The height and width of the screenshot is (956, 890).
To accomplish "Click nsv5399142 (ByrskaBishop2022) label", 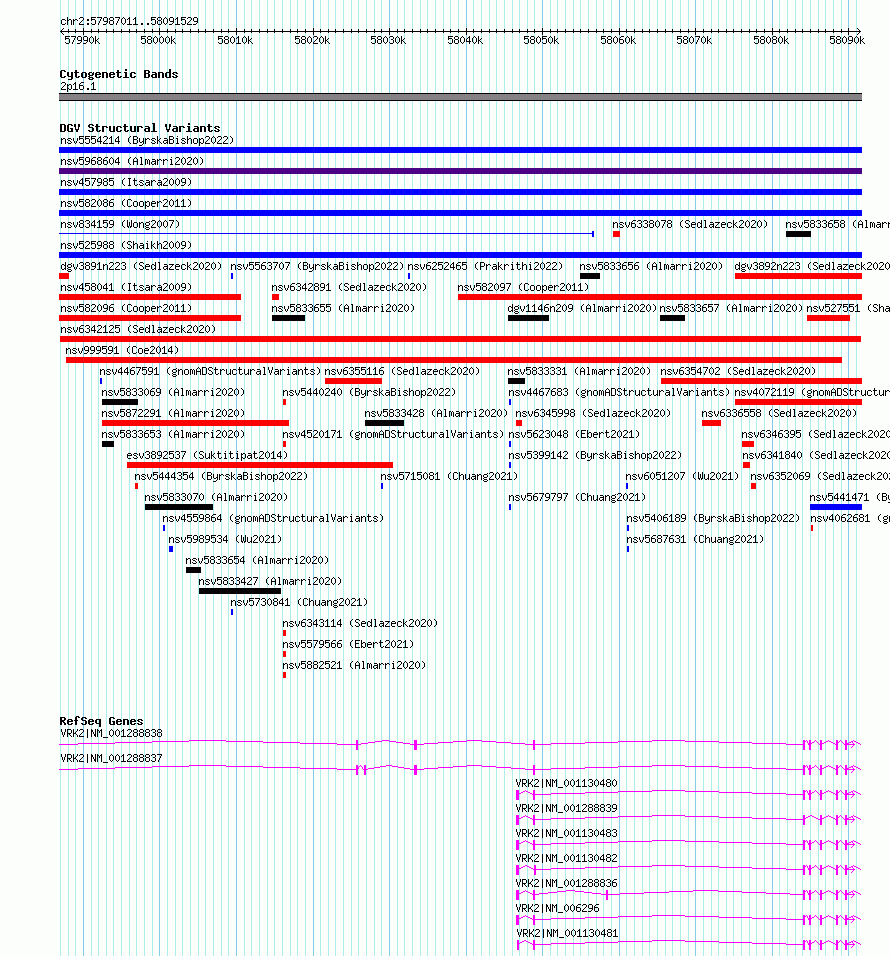I will pyautogui.click(x=596, y=455).
